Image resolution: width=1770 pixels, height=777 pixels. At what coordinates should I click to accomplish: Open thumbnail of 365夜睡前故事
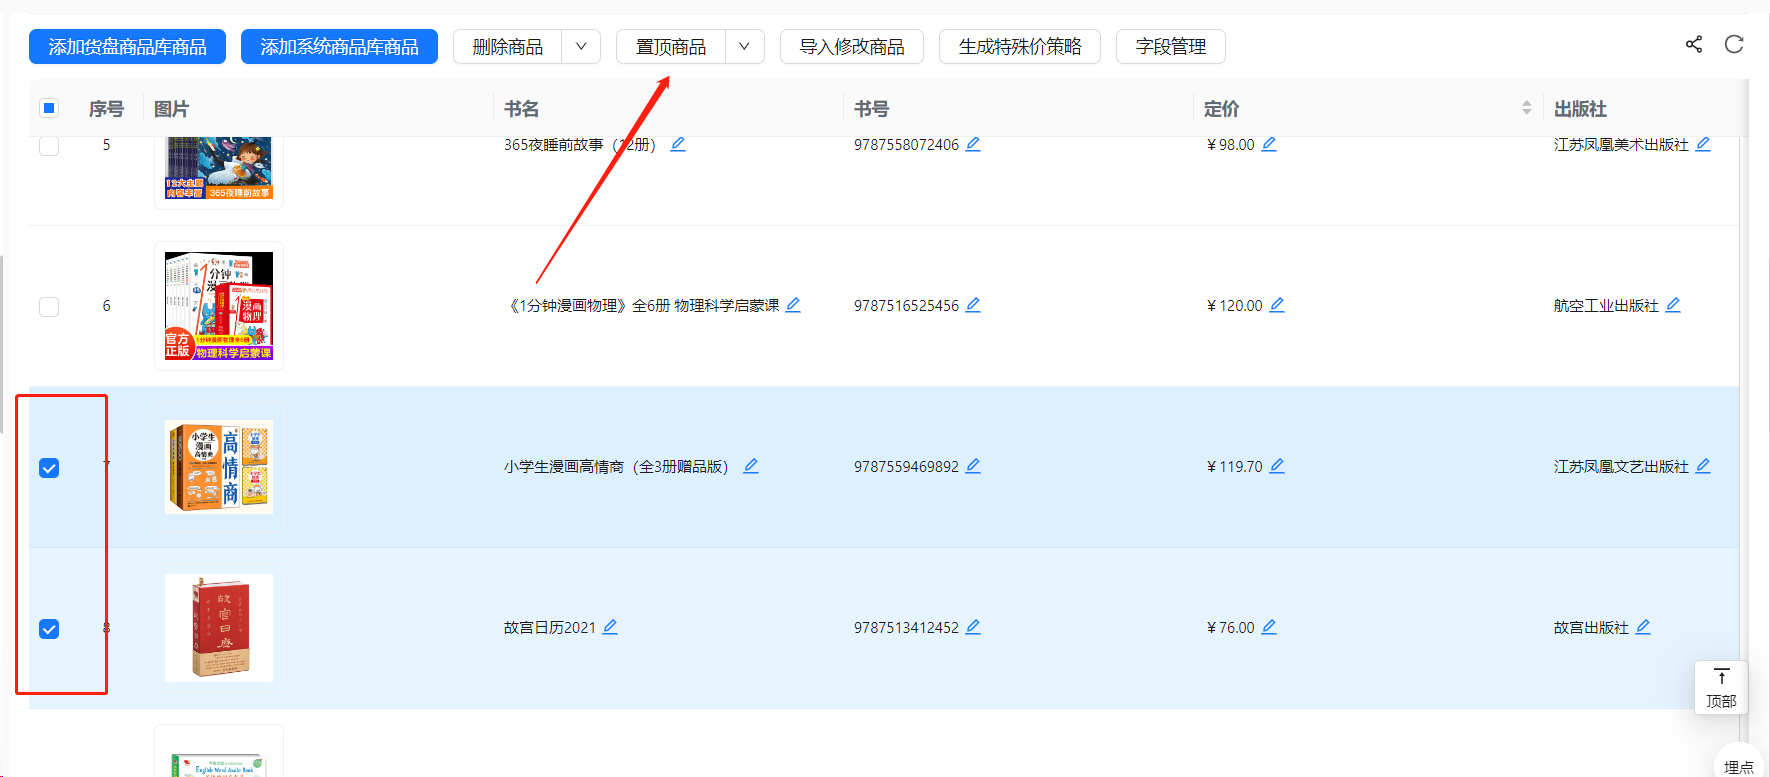tap(219, 168)
